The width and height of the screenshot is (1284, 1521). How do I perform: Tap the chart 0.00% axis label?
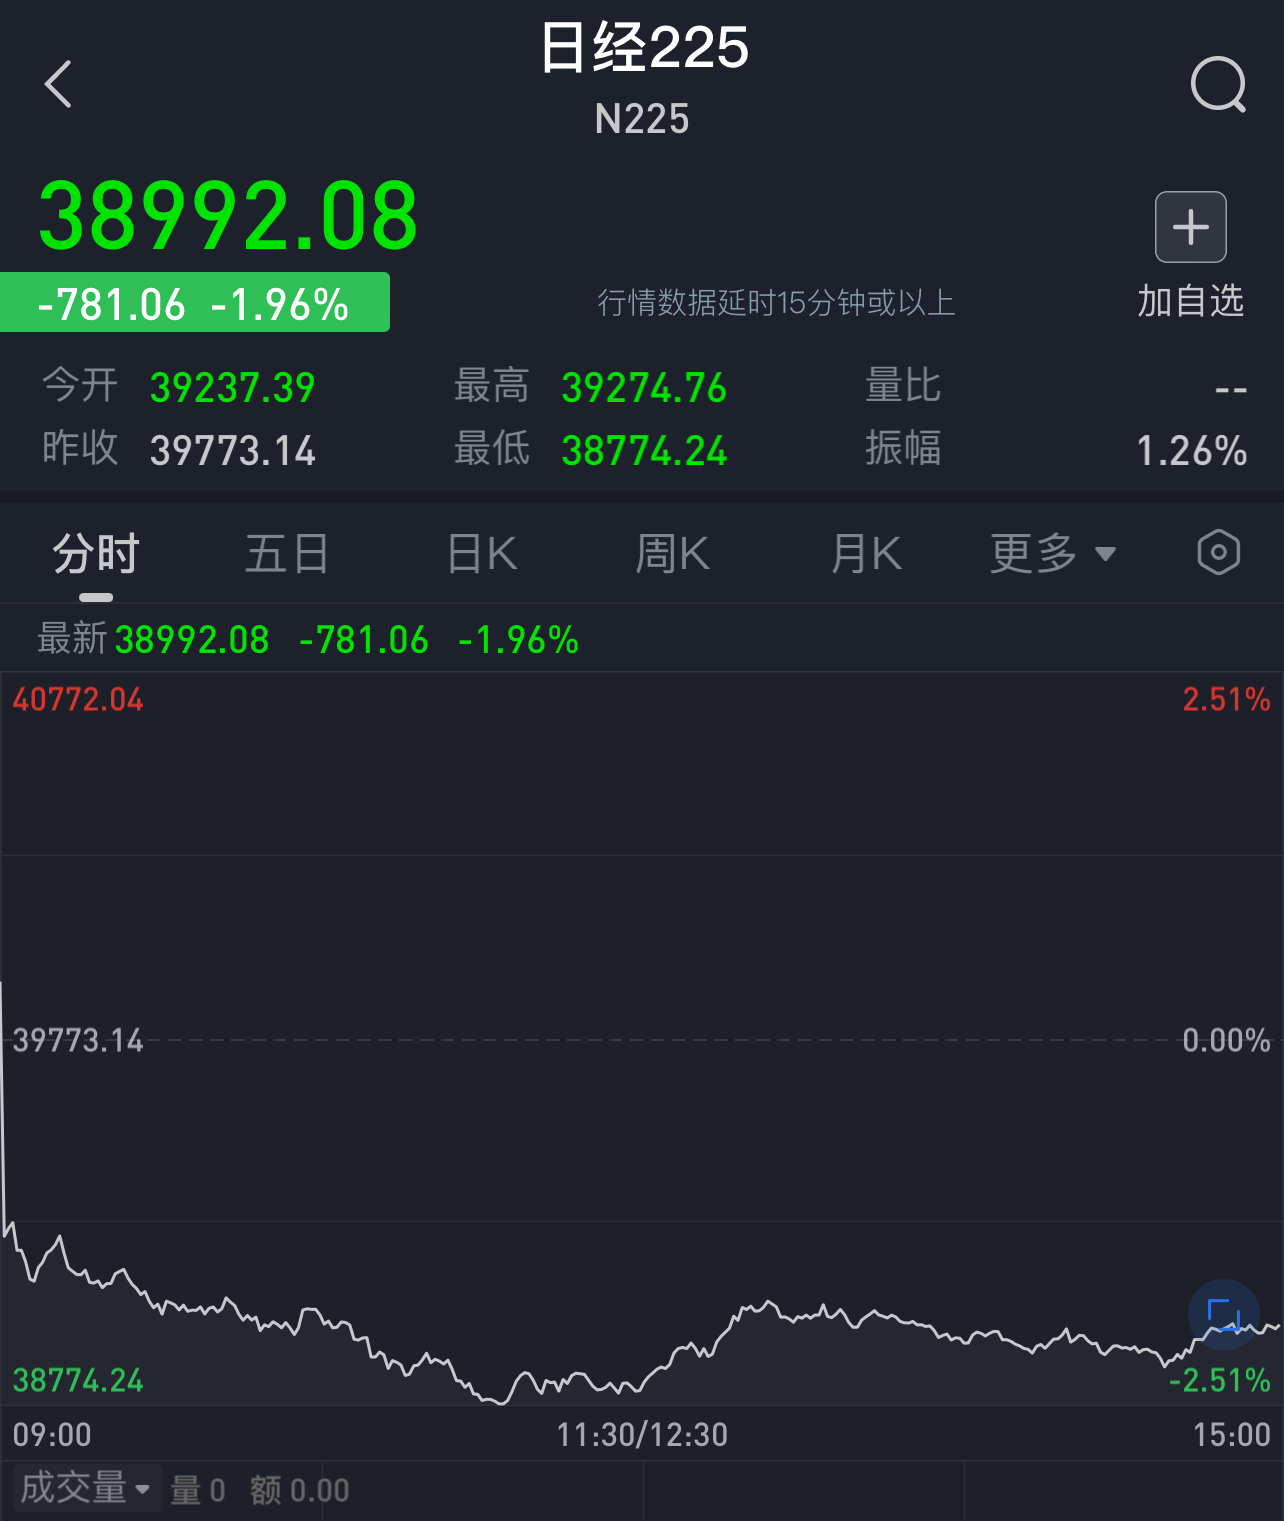point(1226,1040)
